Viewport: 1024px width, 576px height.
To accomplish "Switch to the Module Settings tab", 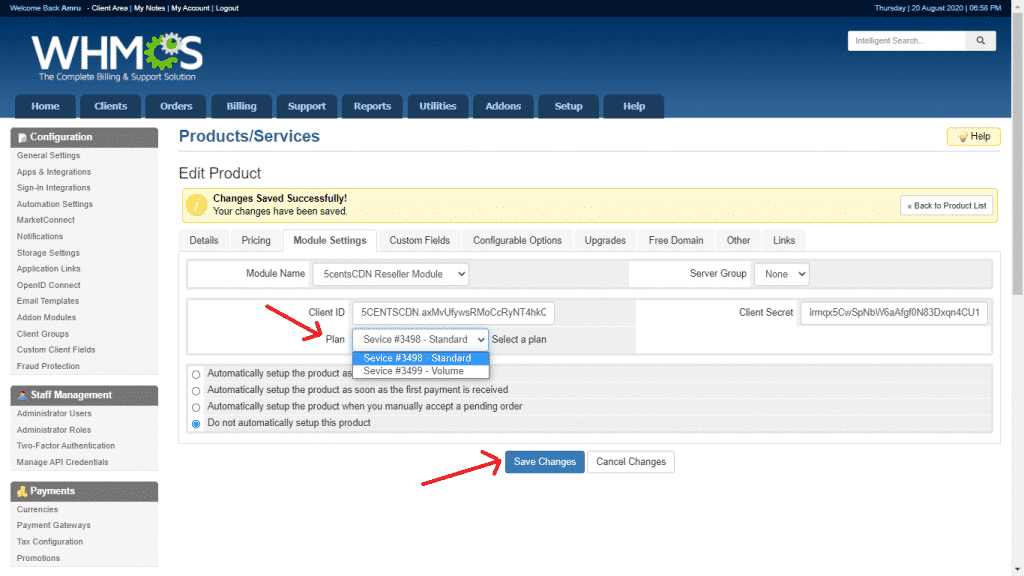I will coord(330,240).
